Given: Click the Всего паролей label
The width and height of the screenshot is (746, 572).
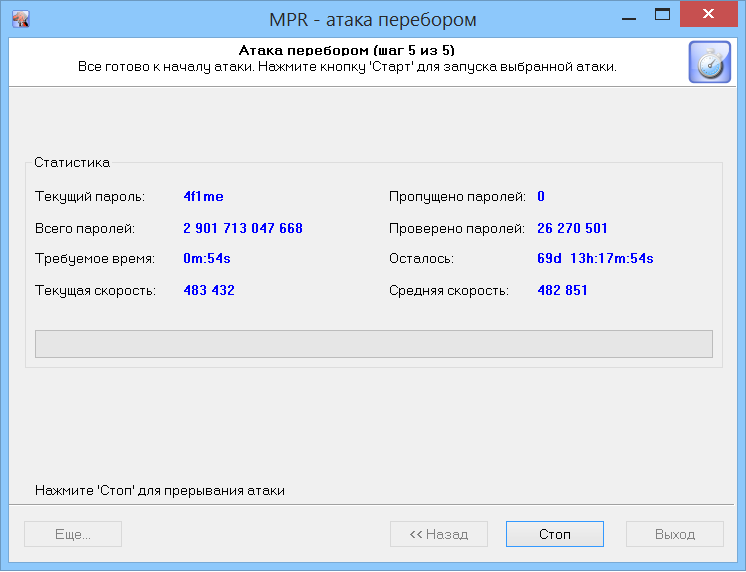Looking at the screenshot, I should pos(85,229).
